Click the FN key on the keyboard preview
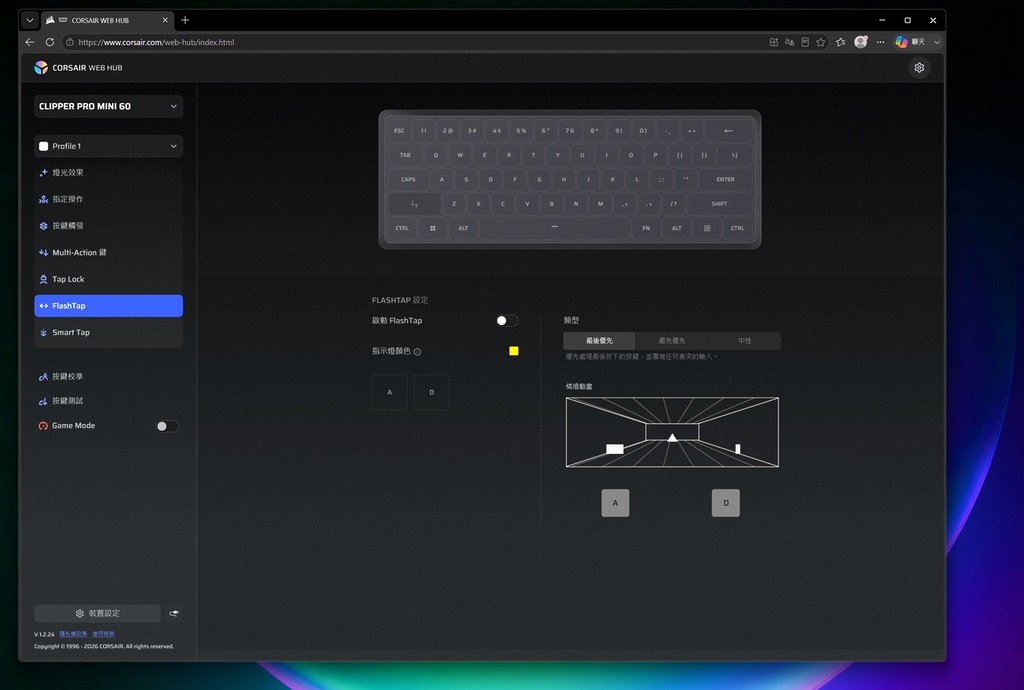The image size is (1024, 690). [646, 228]
